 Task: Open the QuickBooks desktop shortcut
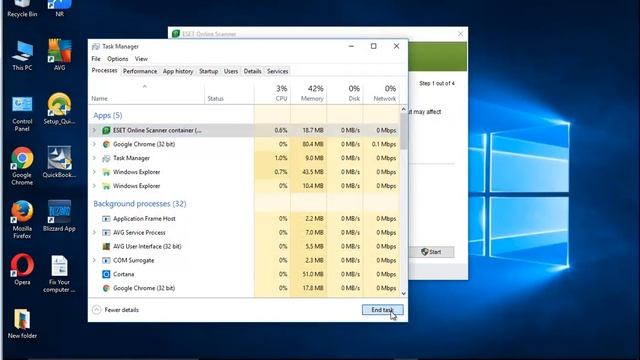pos(59,162)
